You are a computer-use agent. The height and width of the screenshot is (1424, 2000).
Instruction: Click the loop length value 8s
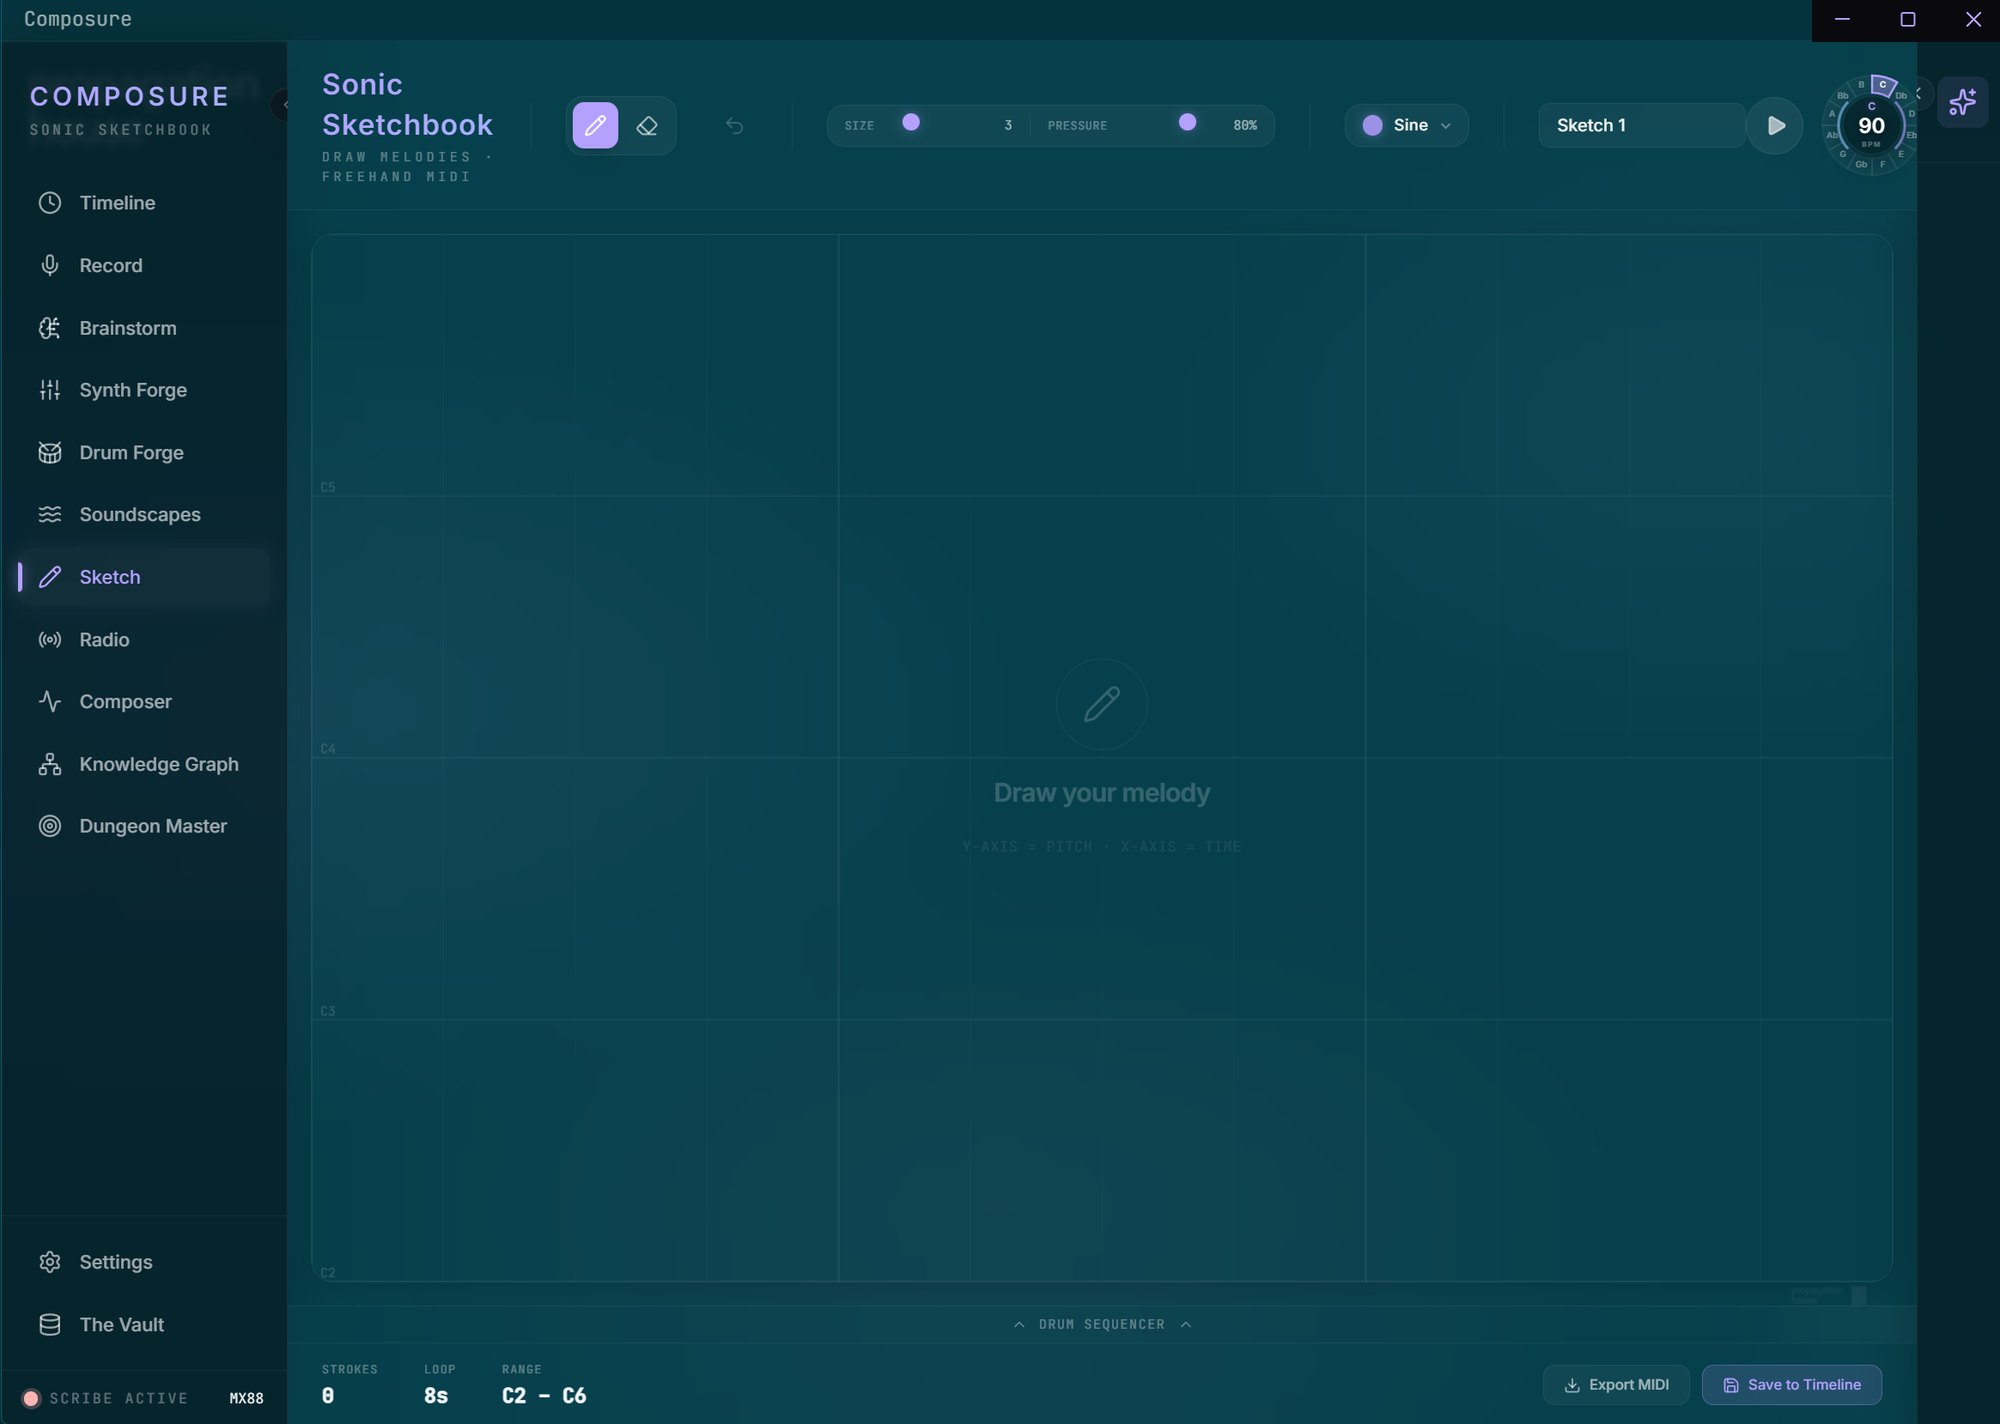[436, 1396]
